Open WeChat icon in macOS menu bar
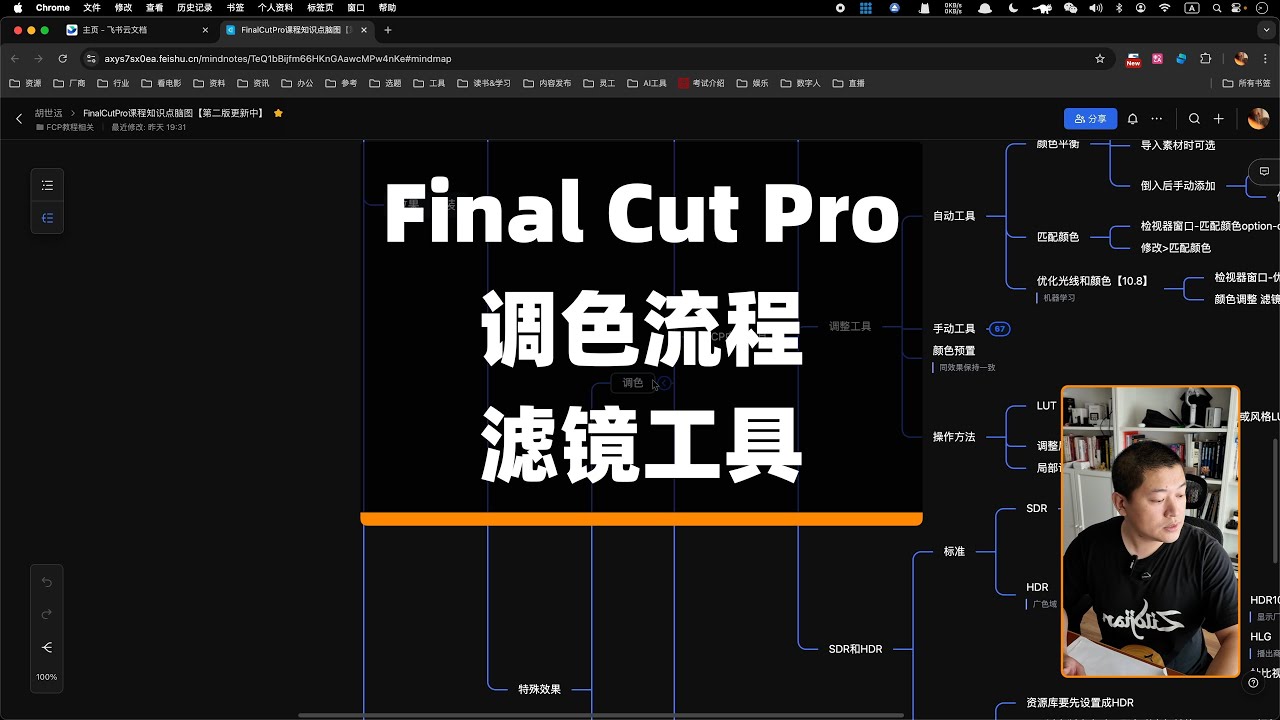 tap(1071, 8)
